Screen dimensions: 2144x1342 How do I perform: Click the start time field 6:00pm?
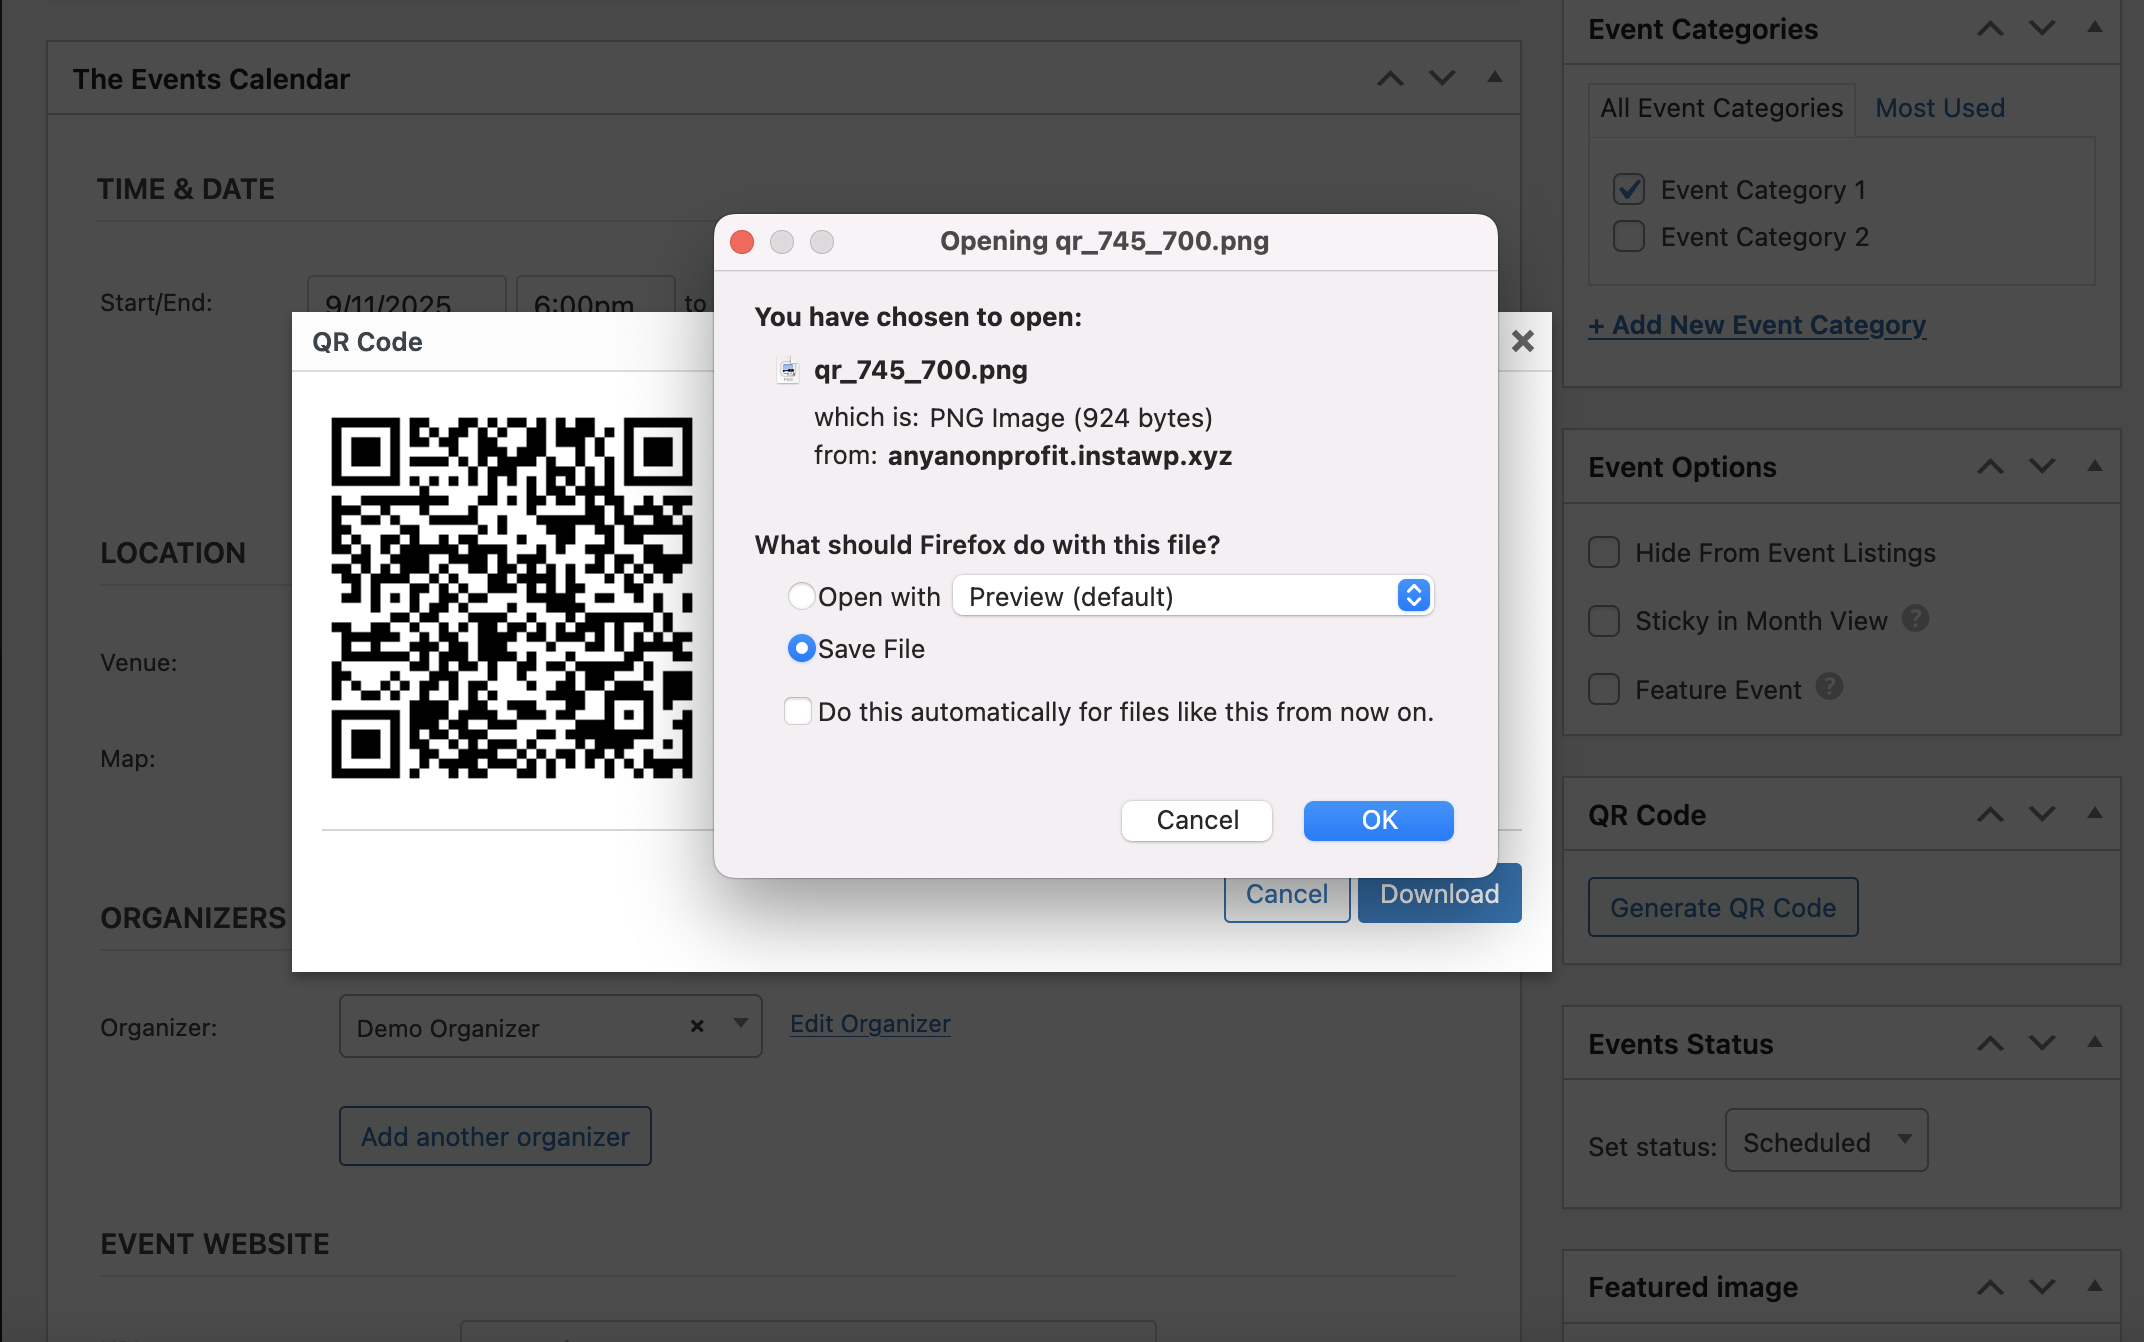click(x=596, y=295)
